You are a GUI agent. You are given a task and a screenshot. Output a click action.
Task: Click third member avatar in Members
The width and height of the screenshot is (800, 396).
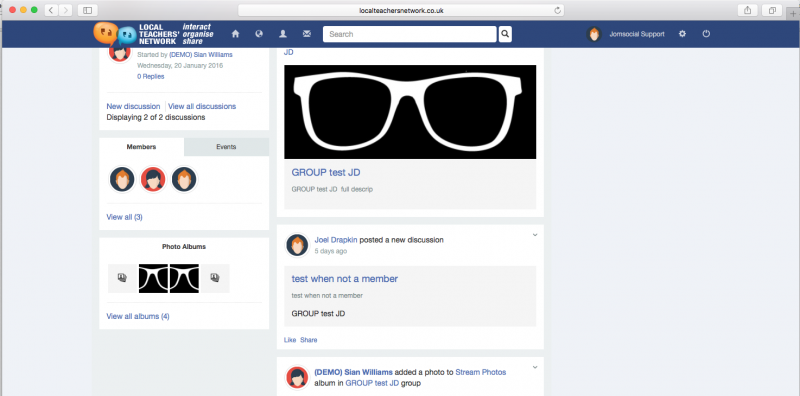(184, 180)
